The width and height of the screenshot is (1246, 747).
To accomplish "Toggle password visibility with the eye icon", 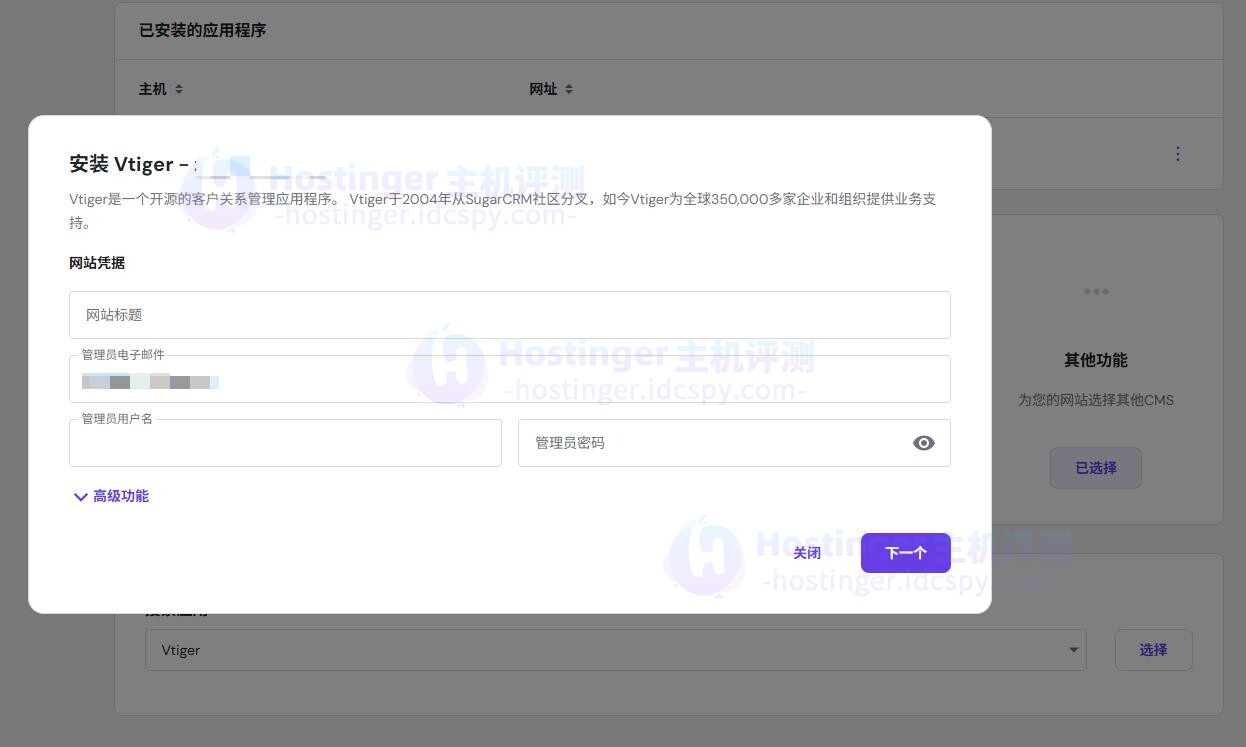I will point(923,442).
